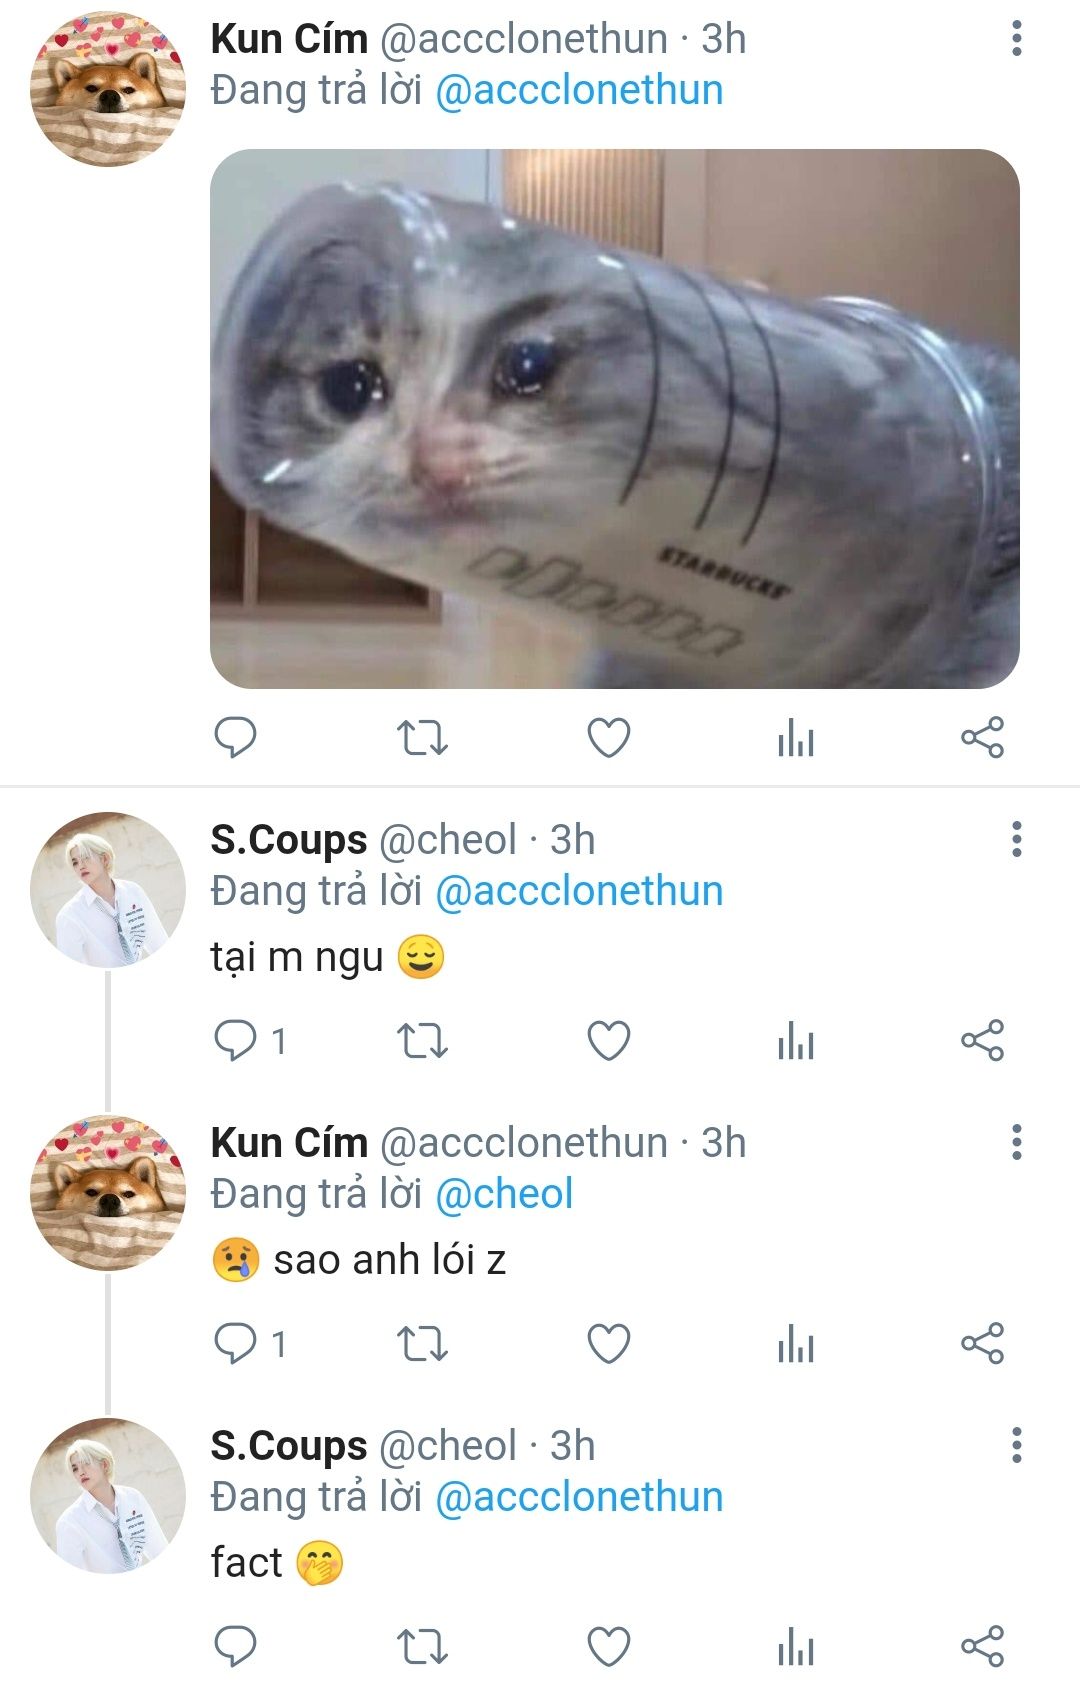The width and height of the screenshot is (1080, 1683).
Task: Open Kun Cím's shiba avatar on top tweet
Action: [x=108, y=89]
